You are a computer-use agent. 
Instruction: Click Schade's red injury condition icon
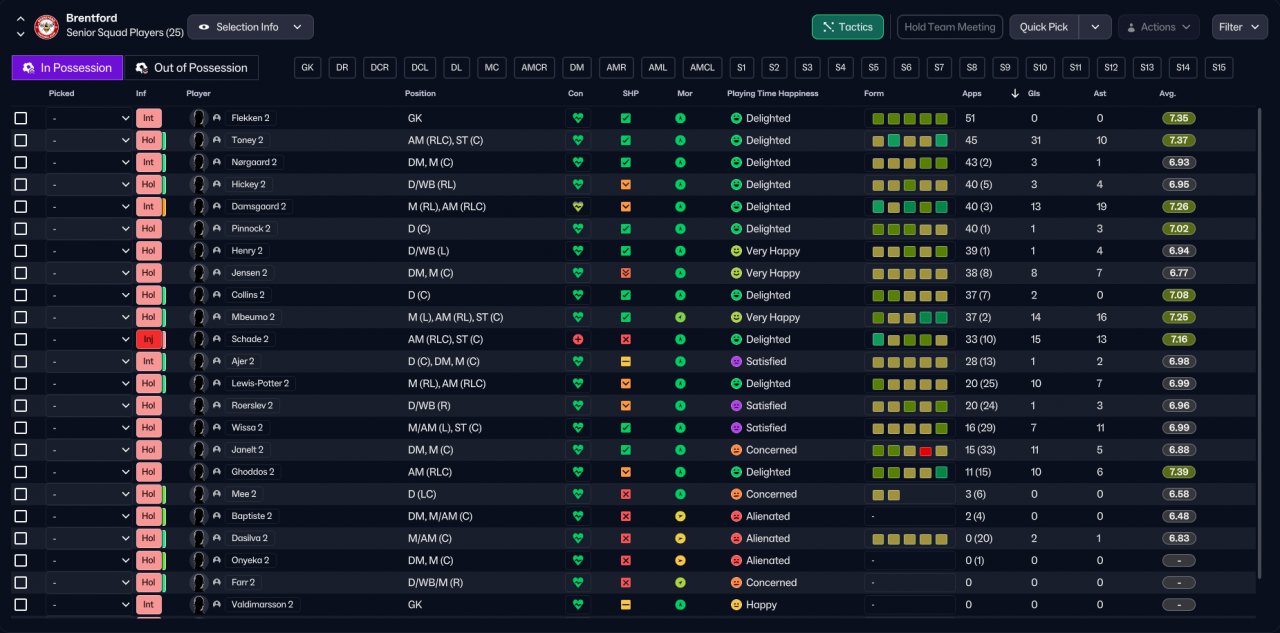pos(577,339)
